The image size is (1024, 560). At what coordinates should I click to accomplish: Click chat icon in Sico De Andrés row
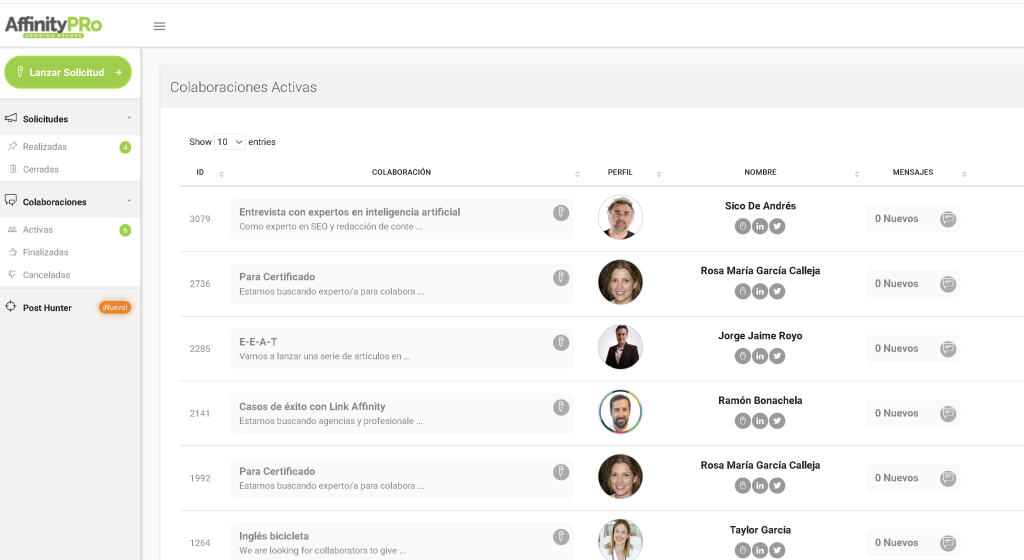click(948, 219)
